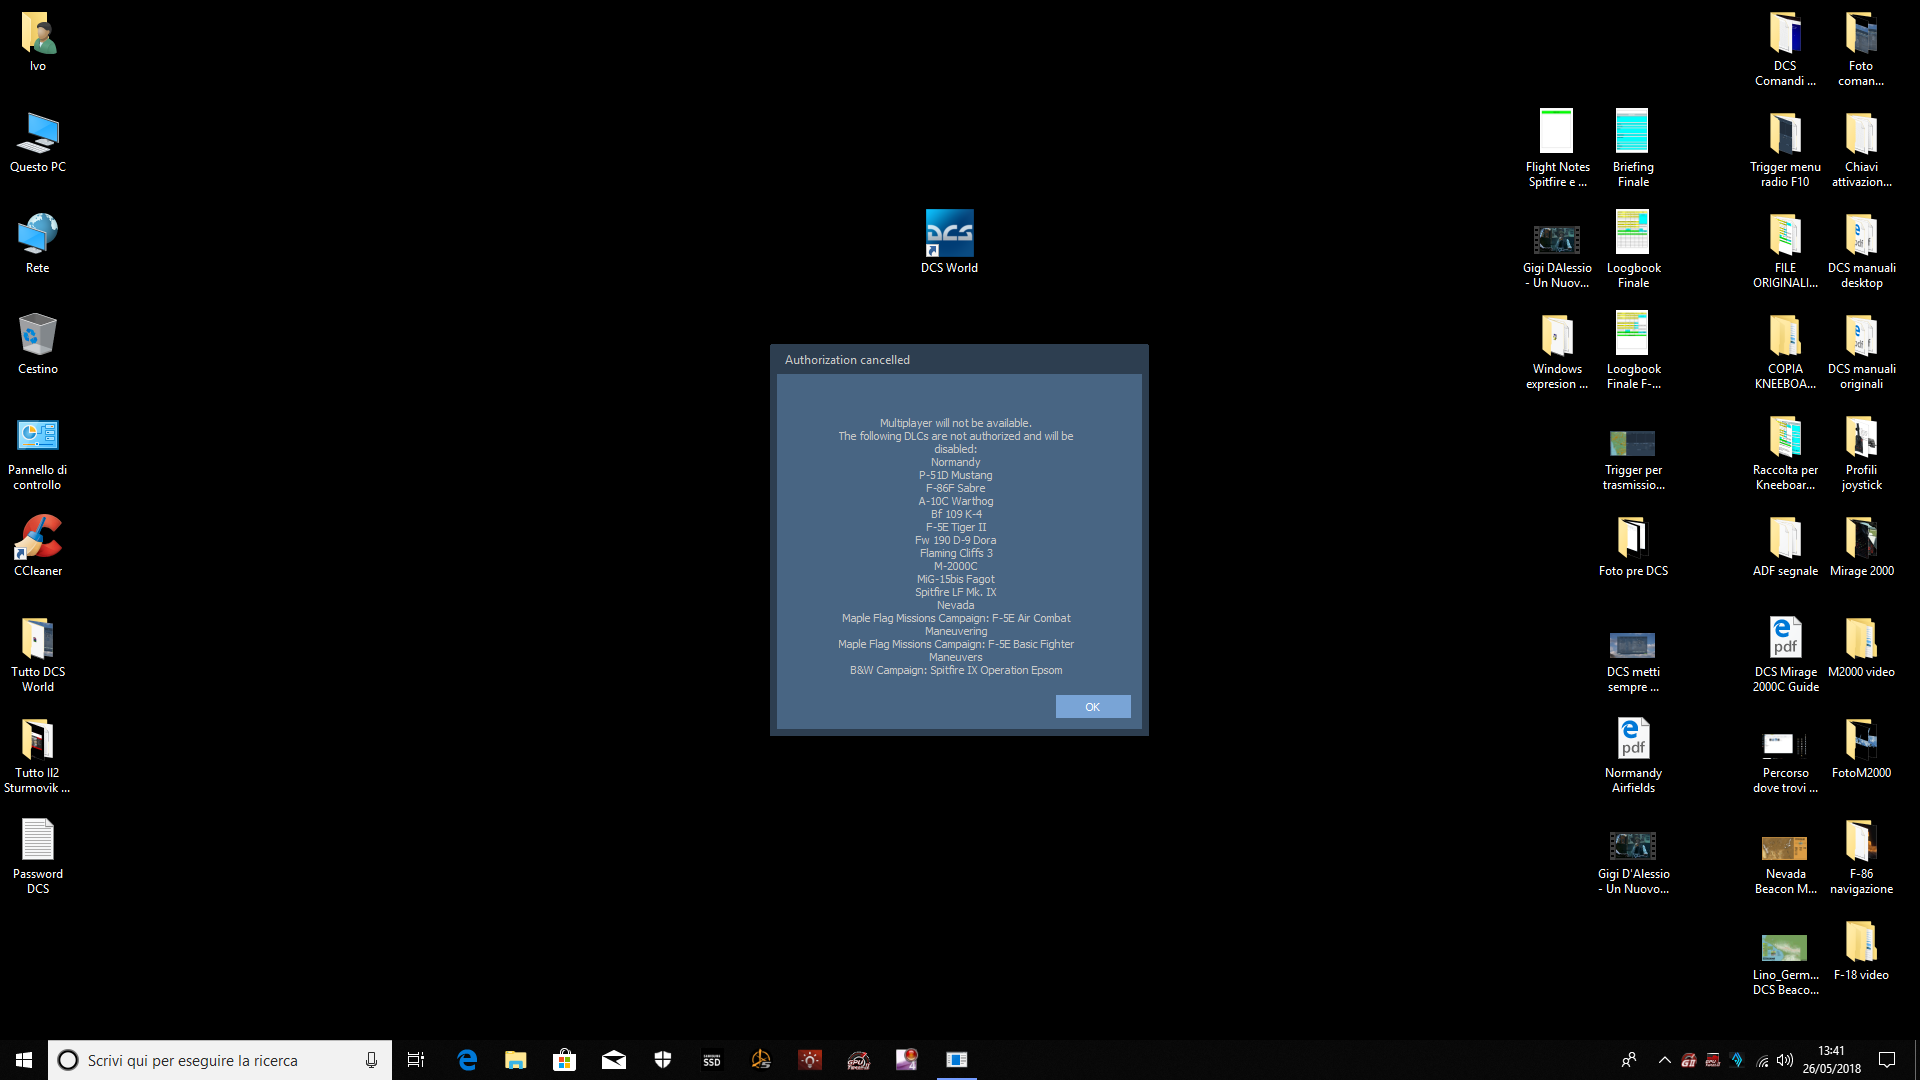Viewport: 1920px width, 1080px height.
Task: Open the Windows Start menu
Action: click(x=24, y=1060)
